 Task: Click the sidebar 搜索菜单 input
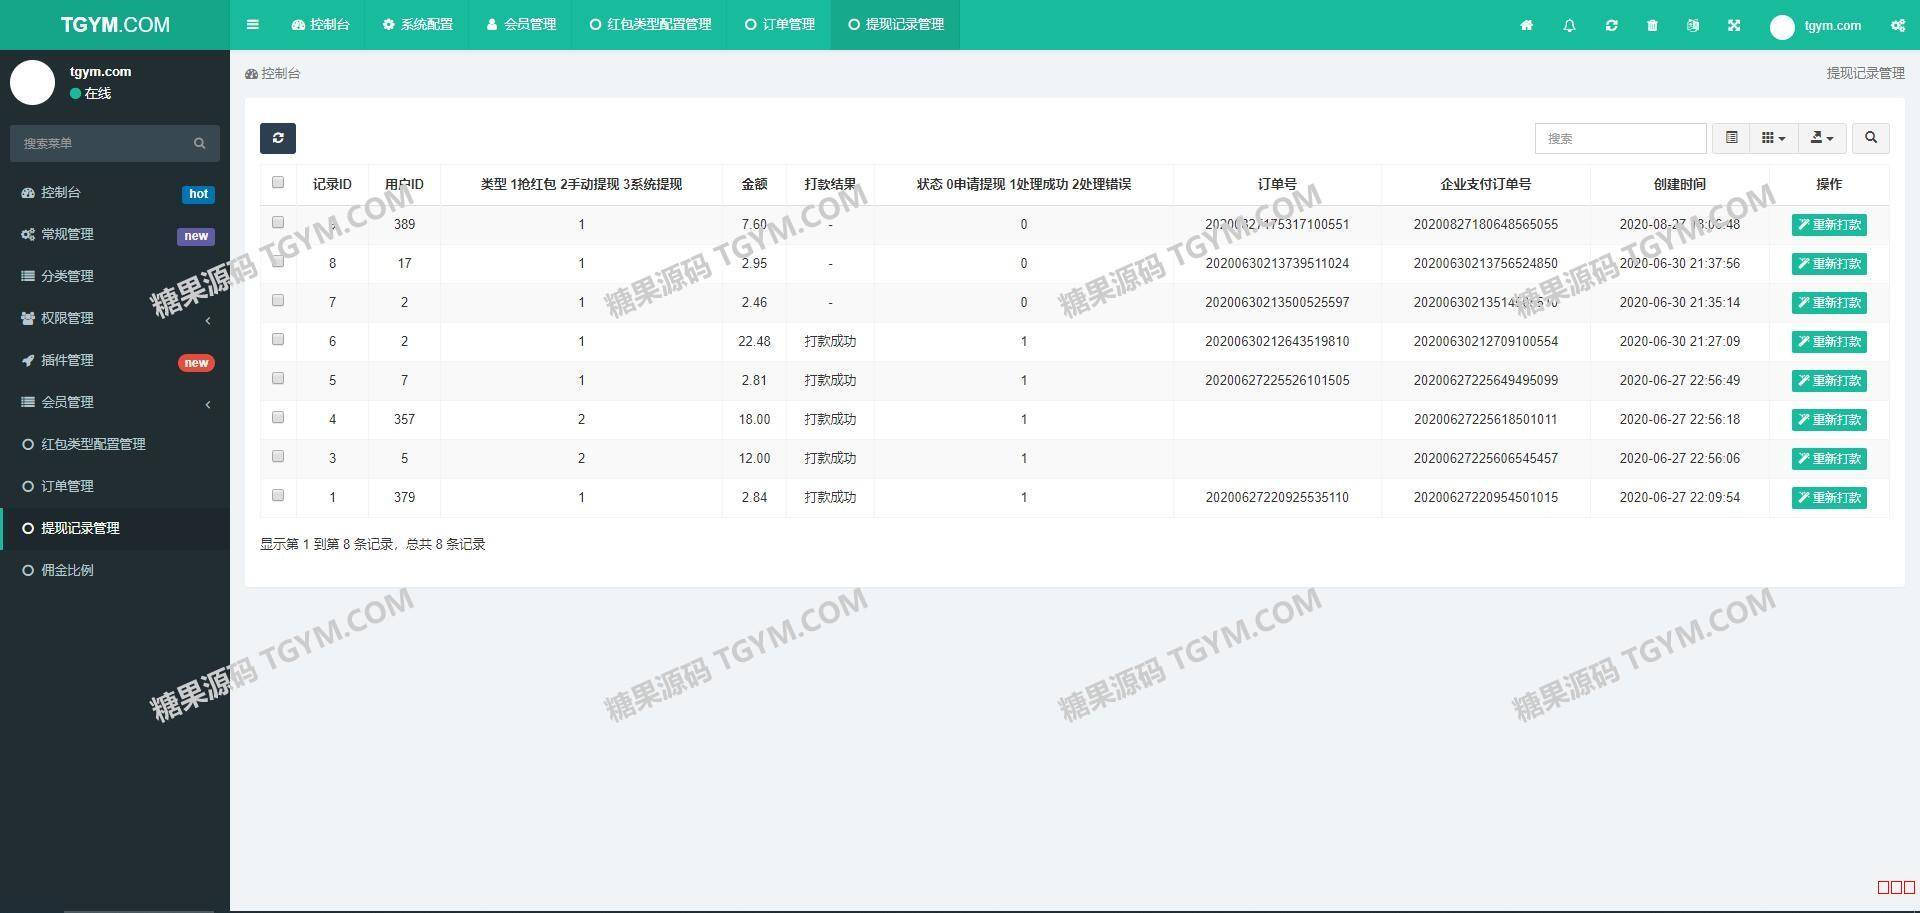pyautogui.click(x=100, y=143)
